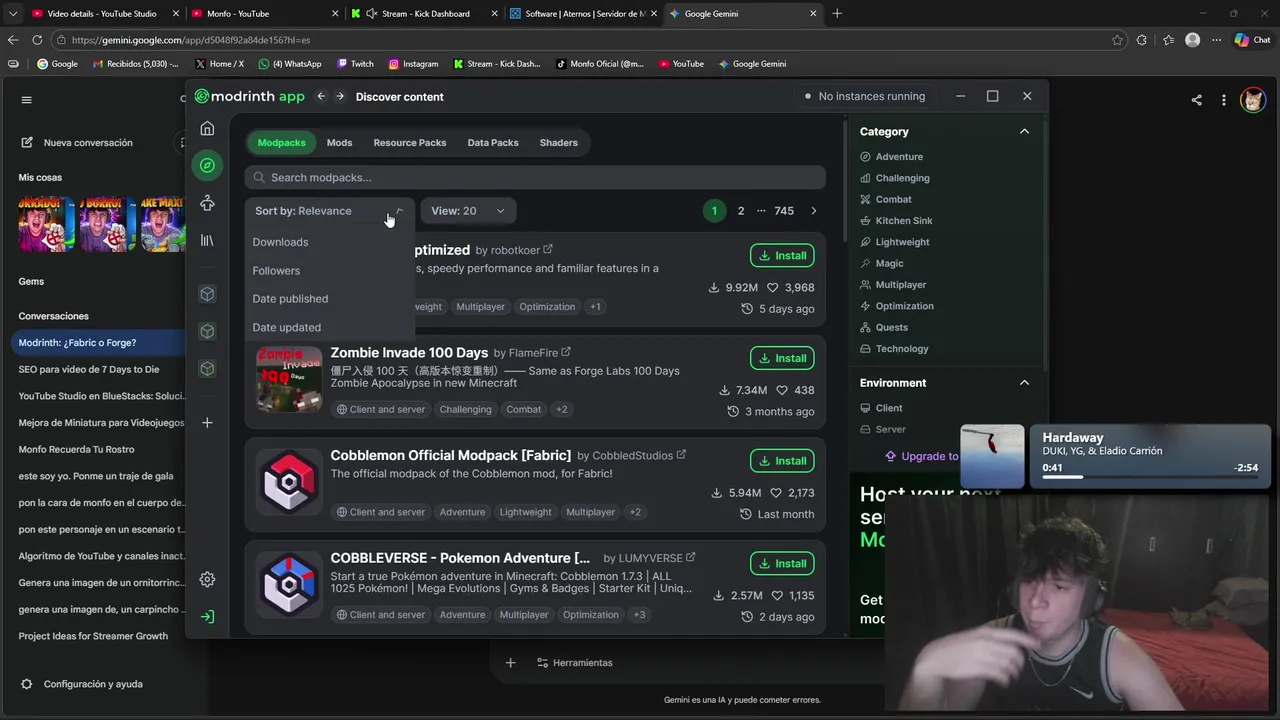
Task: Toggle the Adventure category filter
Action: [x=892, y=157]
